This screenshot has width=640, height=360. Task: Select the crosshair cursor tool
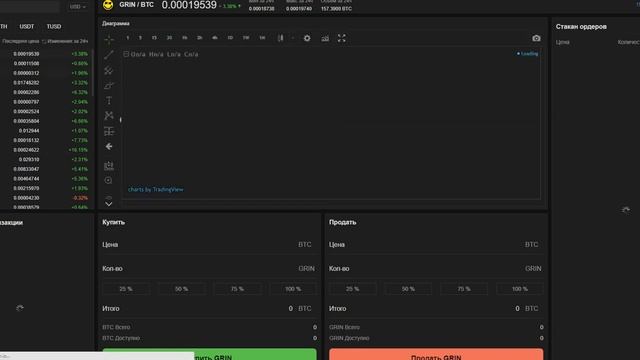[109, 39]
